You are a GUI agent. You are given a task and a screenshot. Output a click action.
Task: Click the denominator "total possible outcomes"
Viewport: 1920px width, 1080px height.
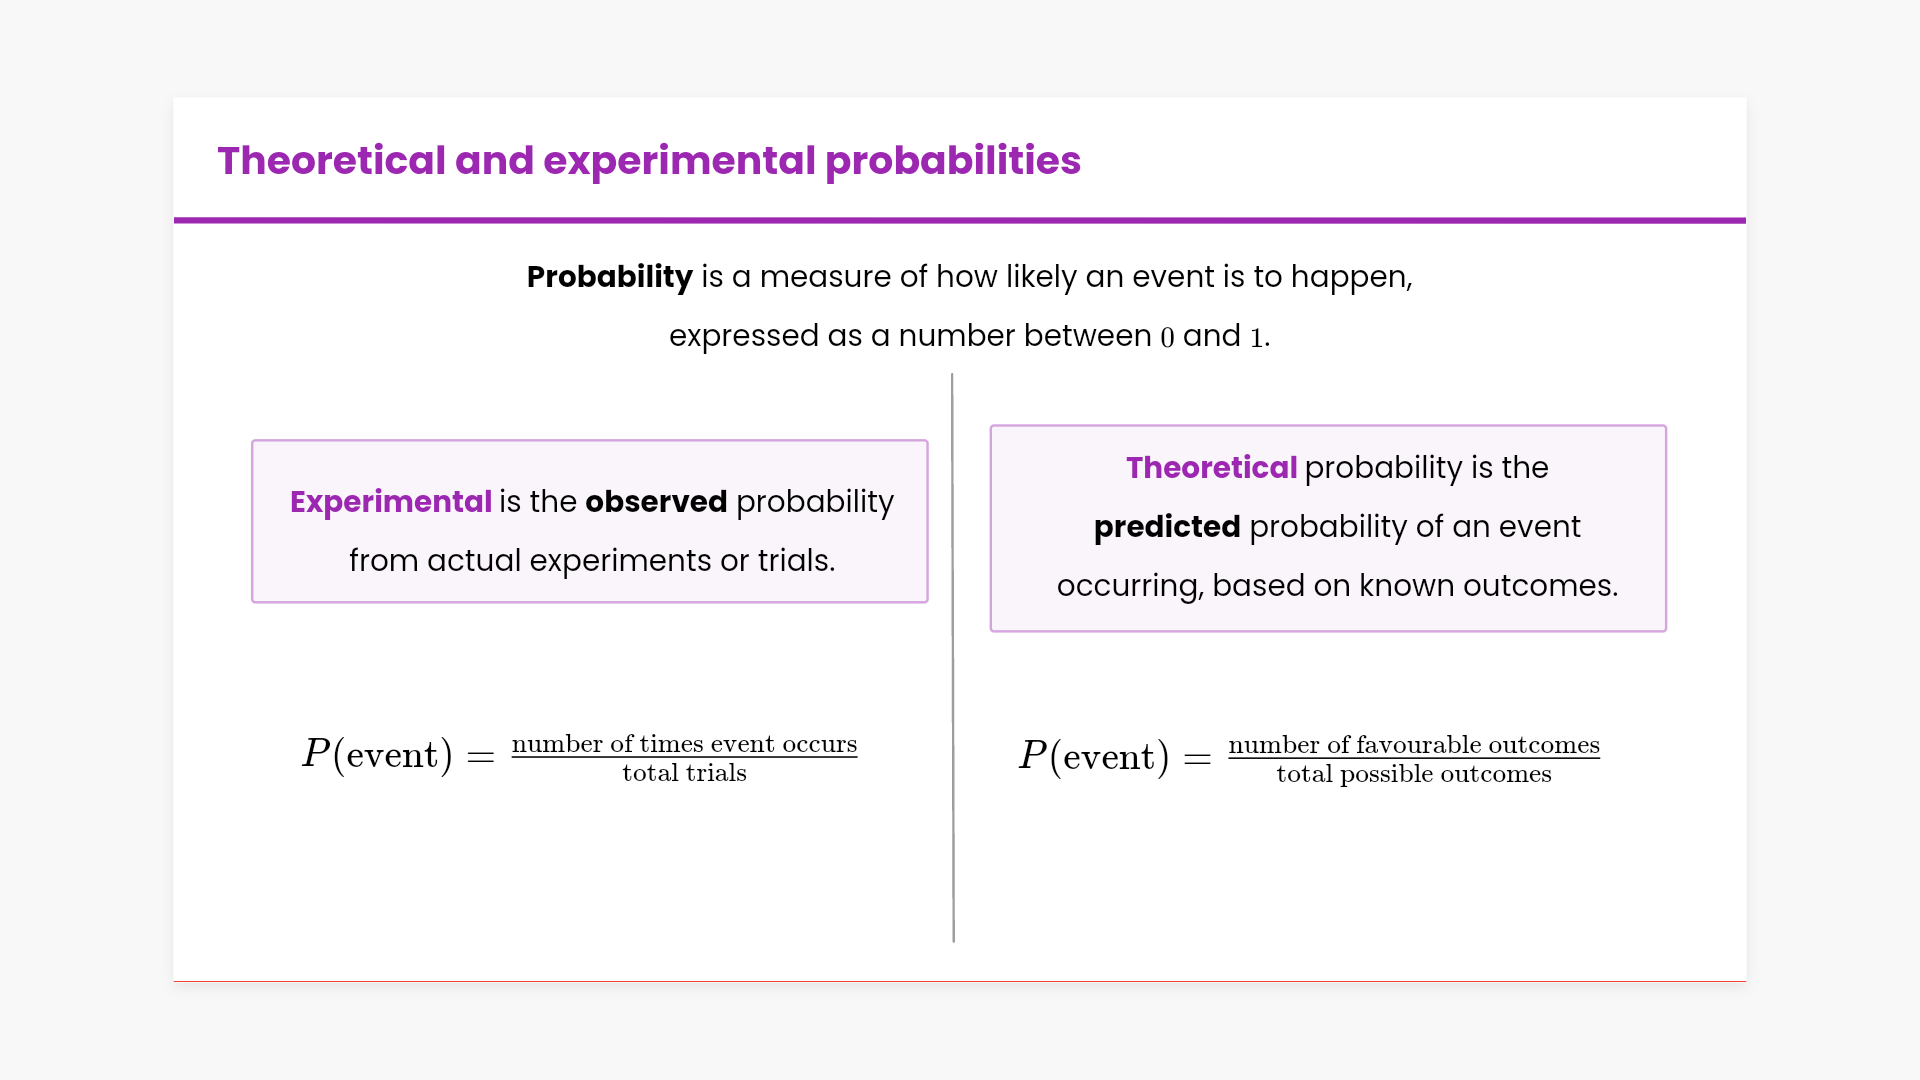tap(1414, 775)
